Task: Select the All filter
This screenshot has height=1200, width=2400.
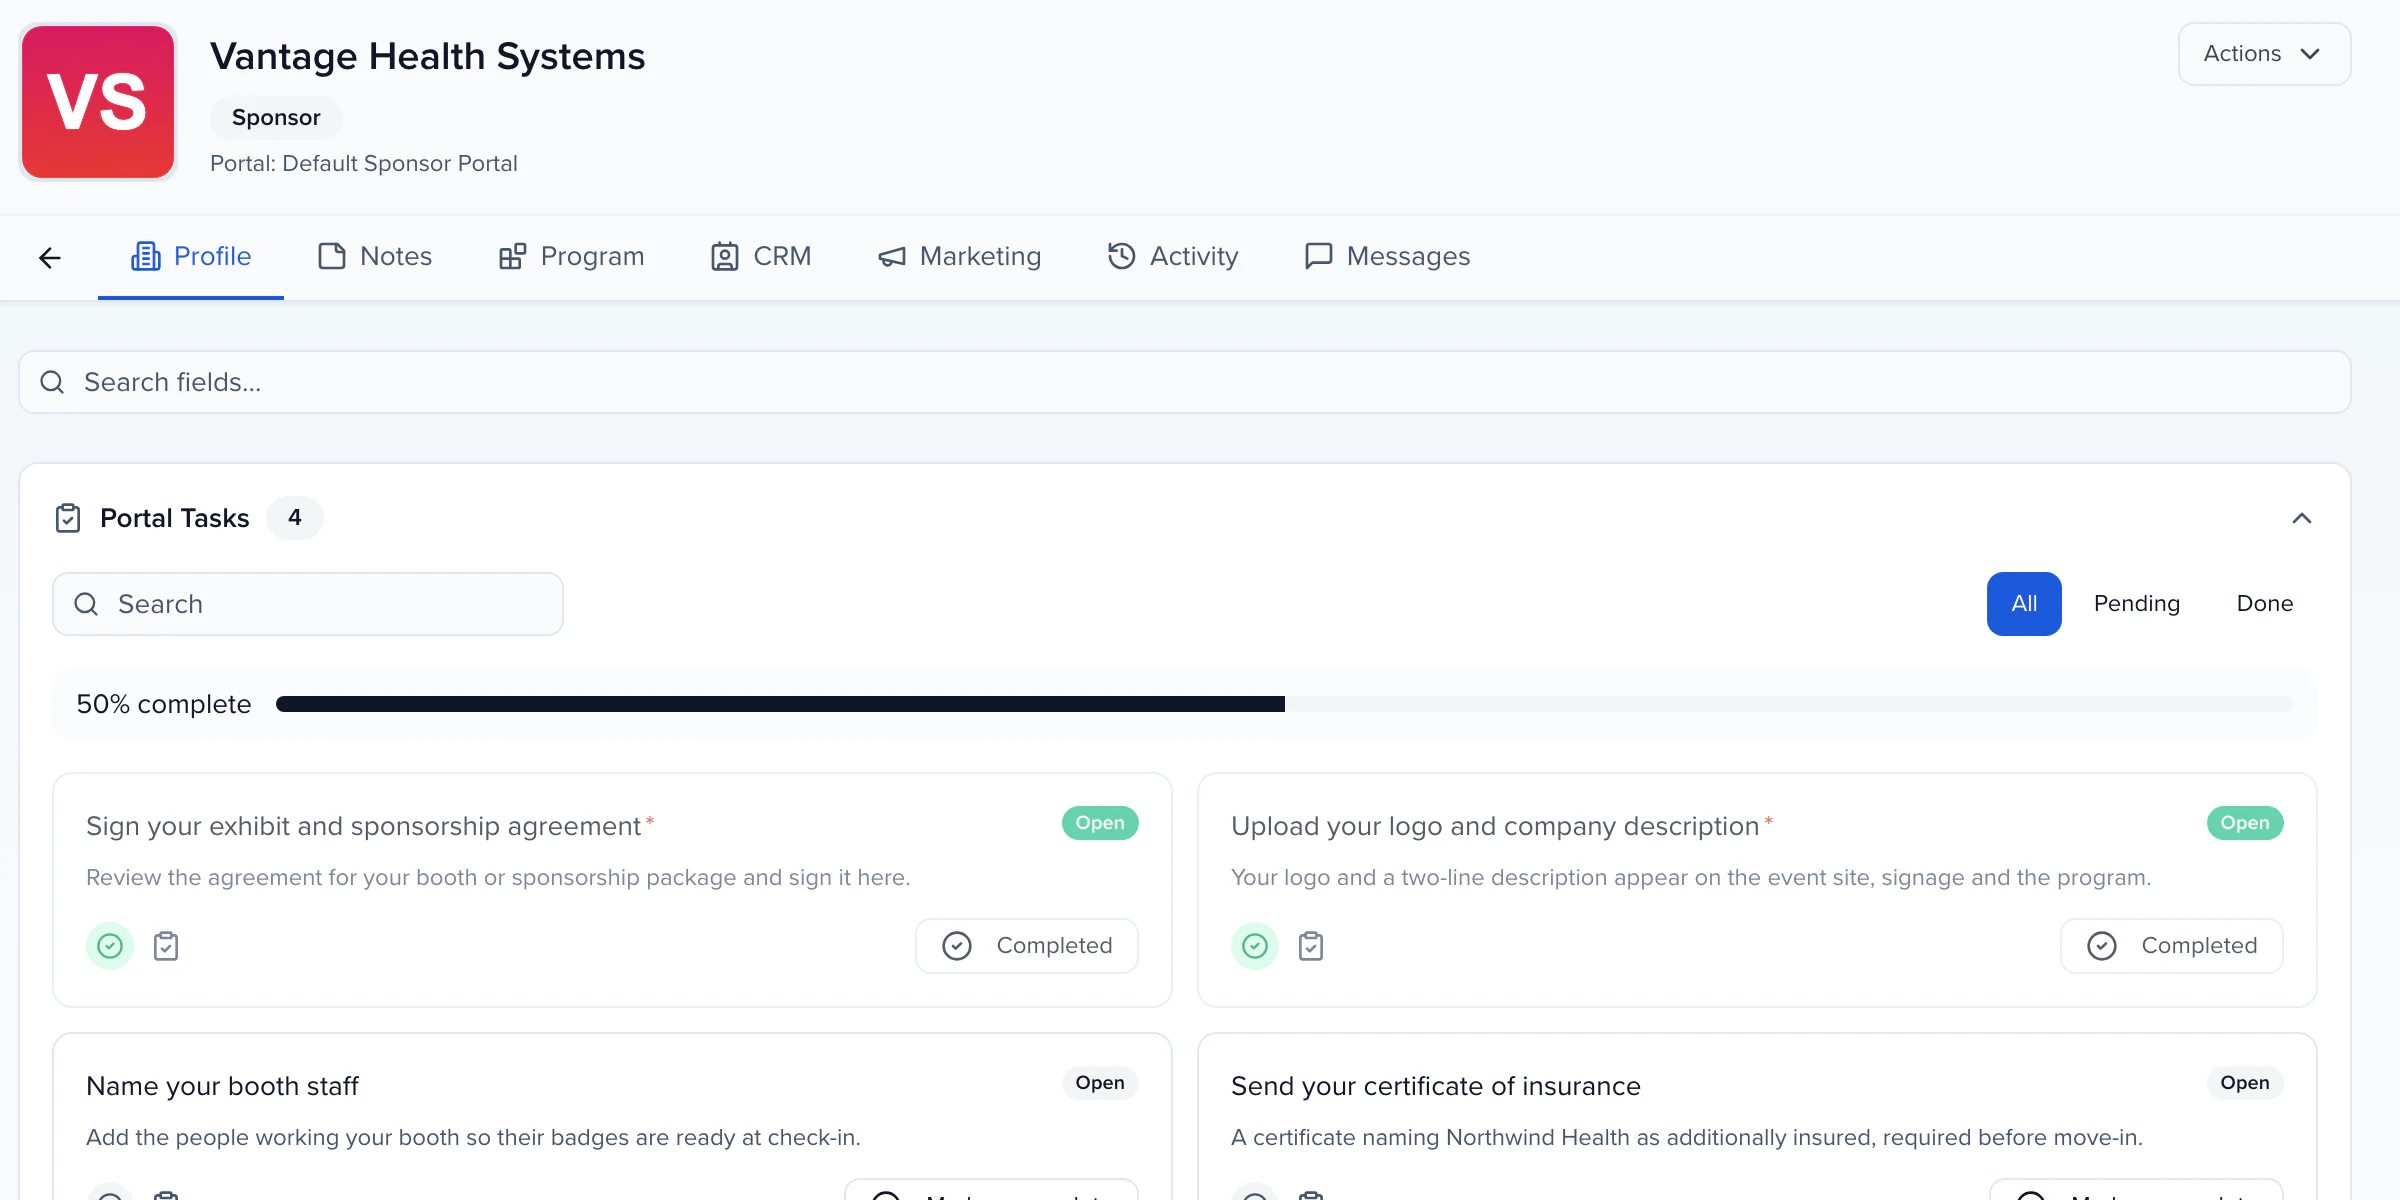Action: (2024, 604)
